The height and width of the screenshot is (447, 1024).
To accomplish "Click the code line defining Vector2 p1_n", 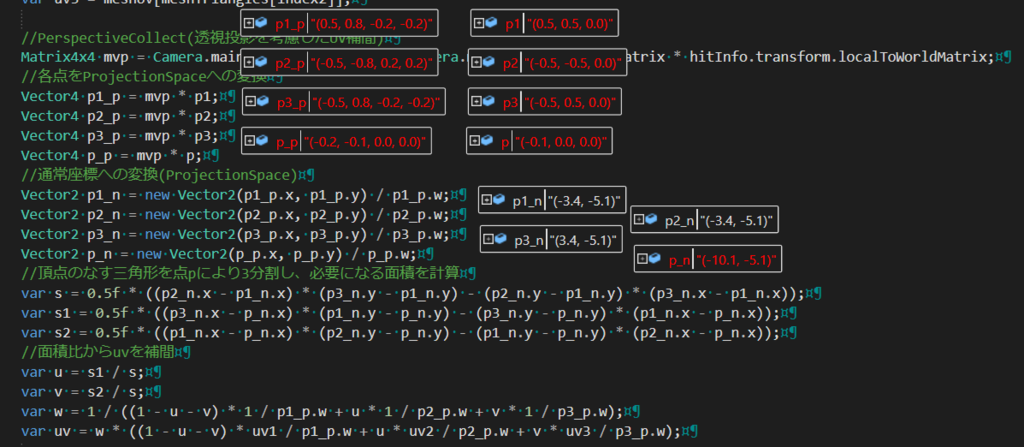I will click(237, 195).
